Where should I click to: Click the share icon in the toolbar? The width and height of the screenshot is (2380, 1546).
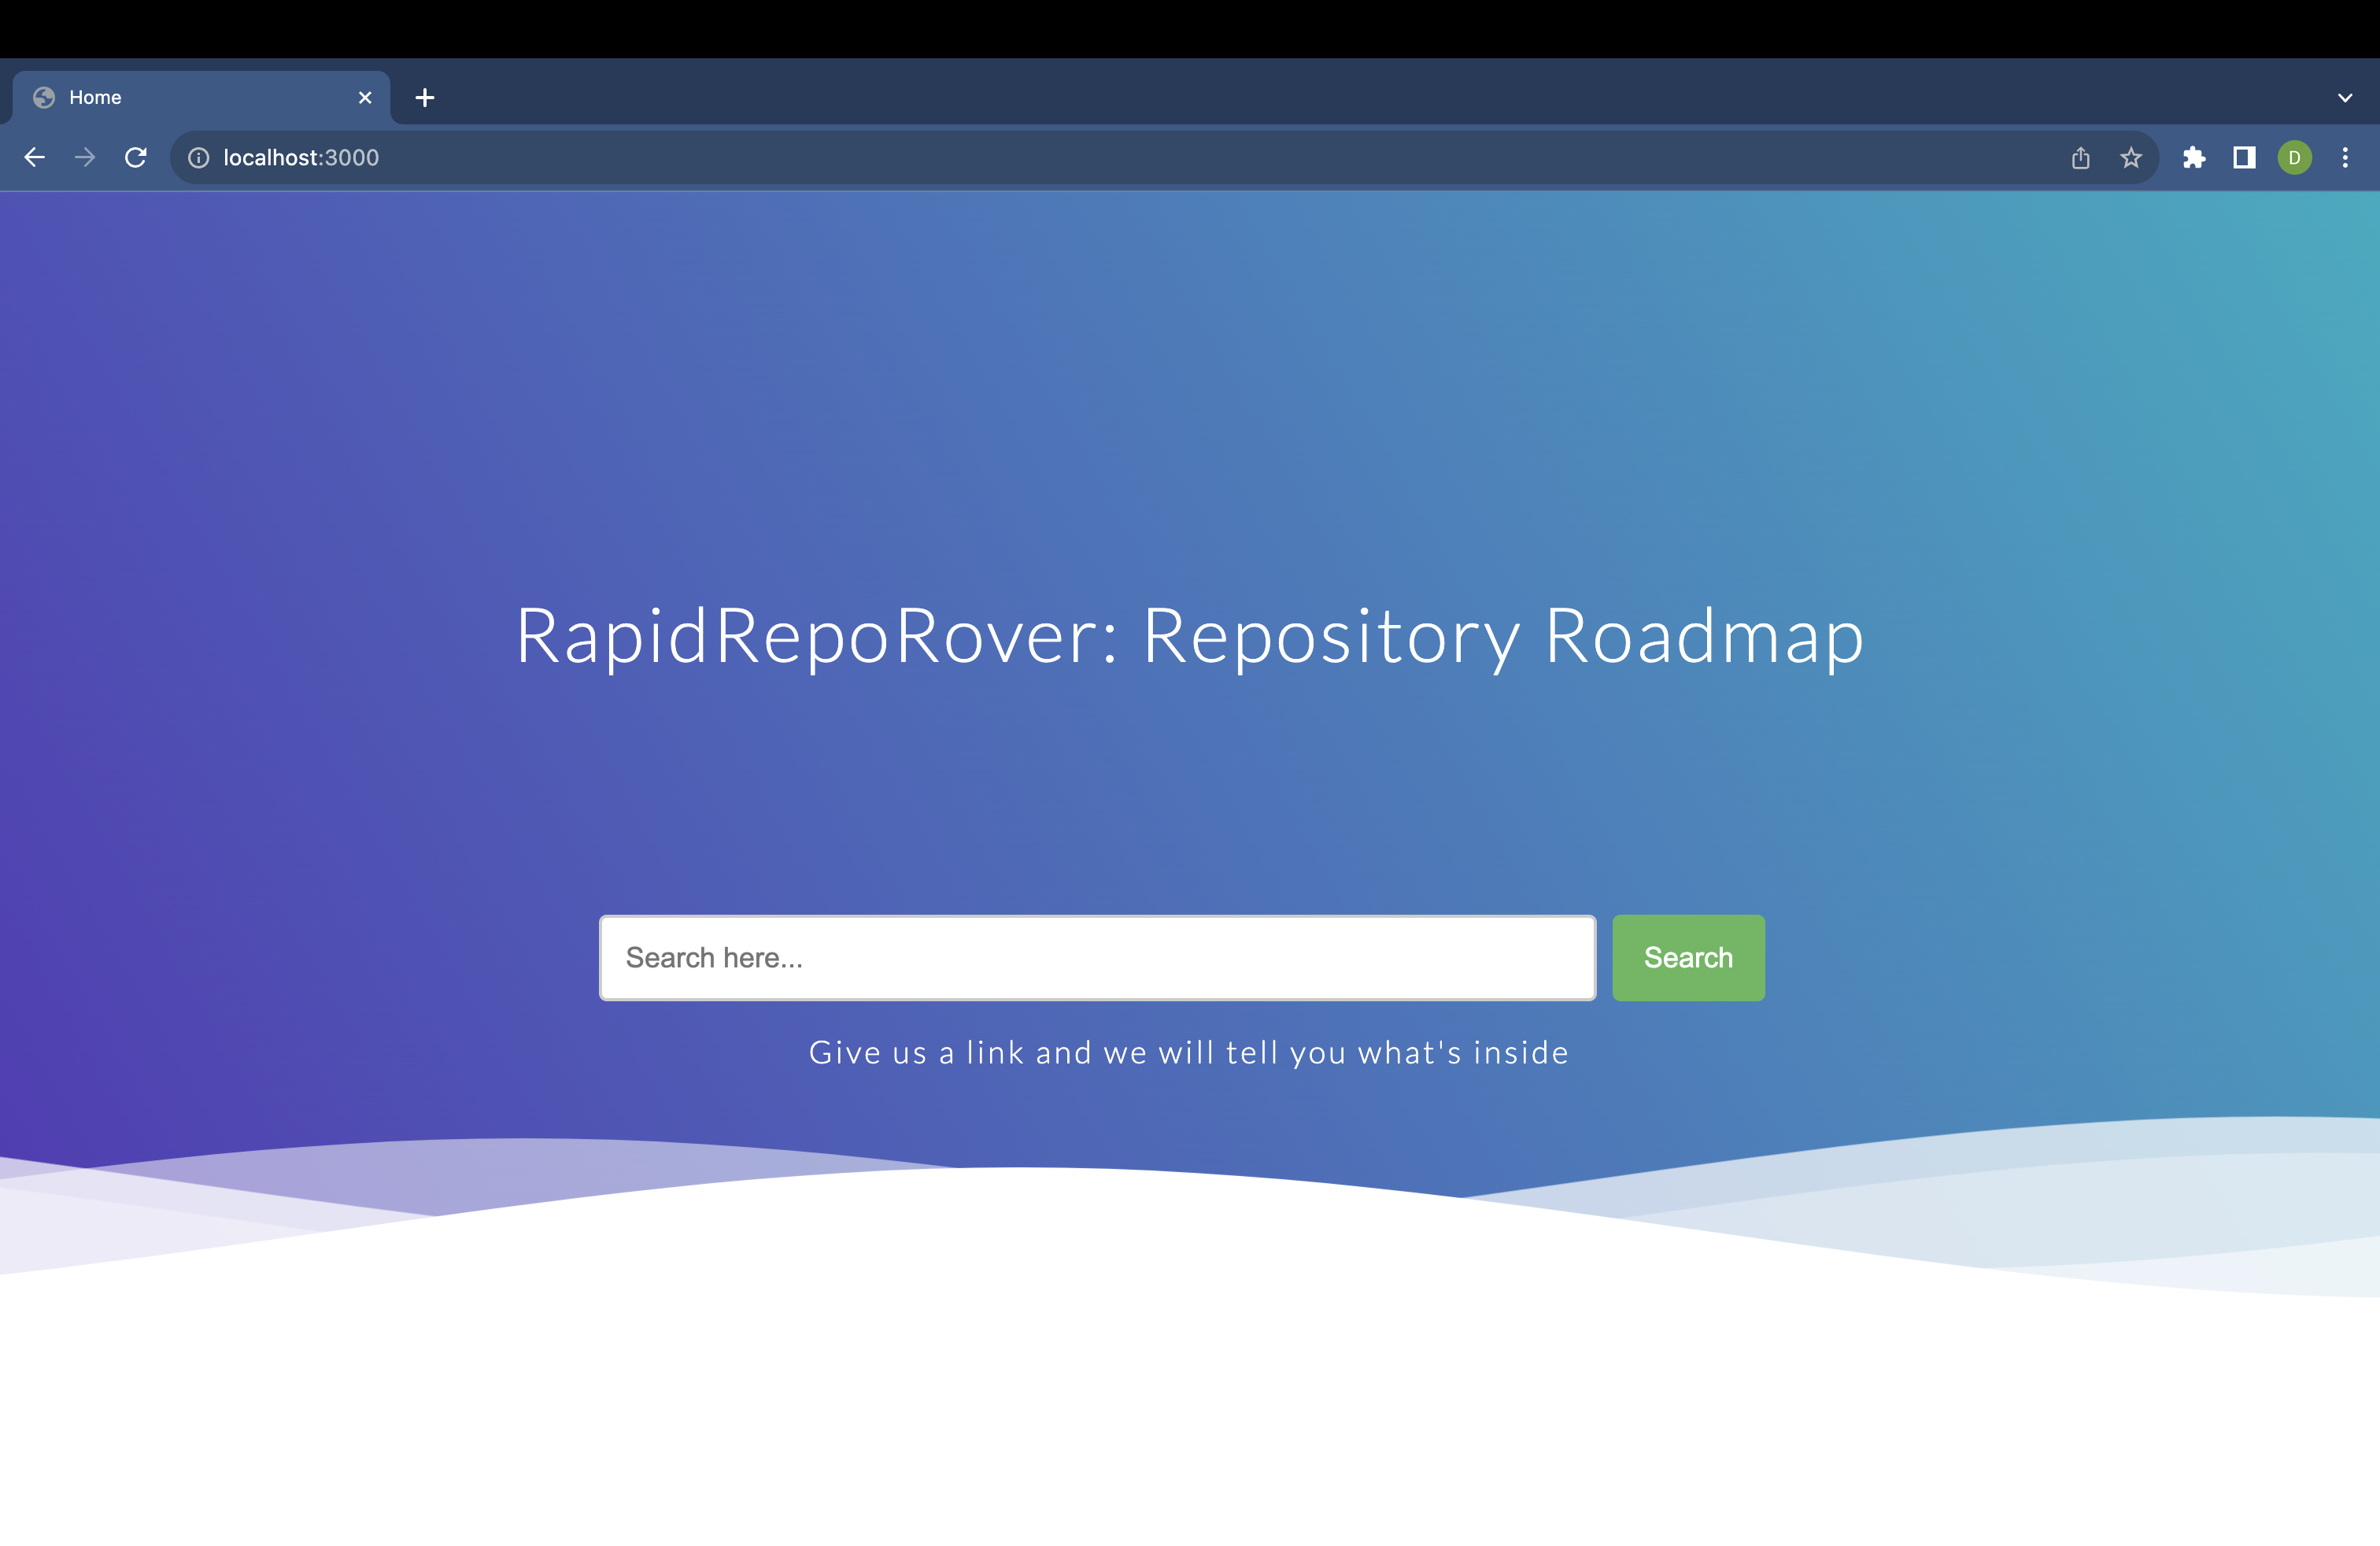(x=2081, y=157)
